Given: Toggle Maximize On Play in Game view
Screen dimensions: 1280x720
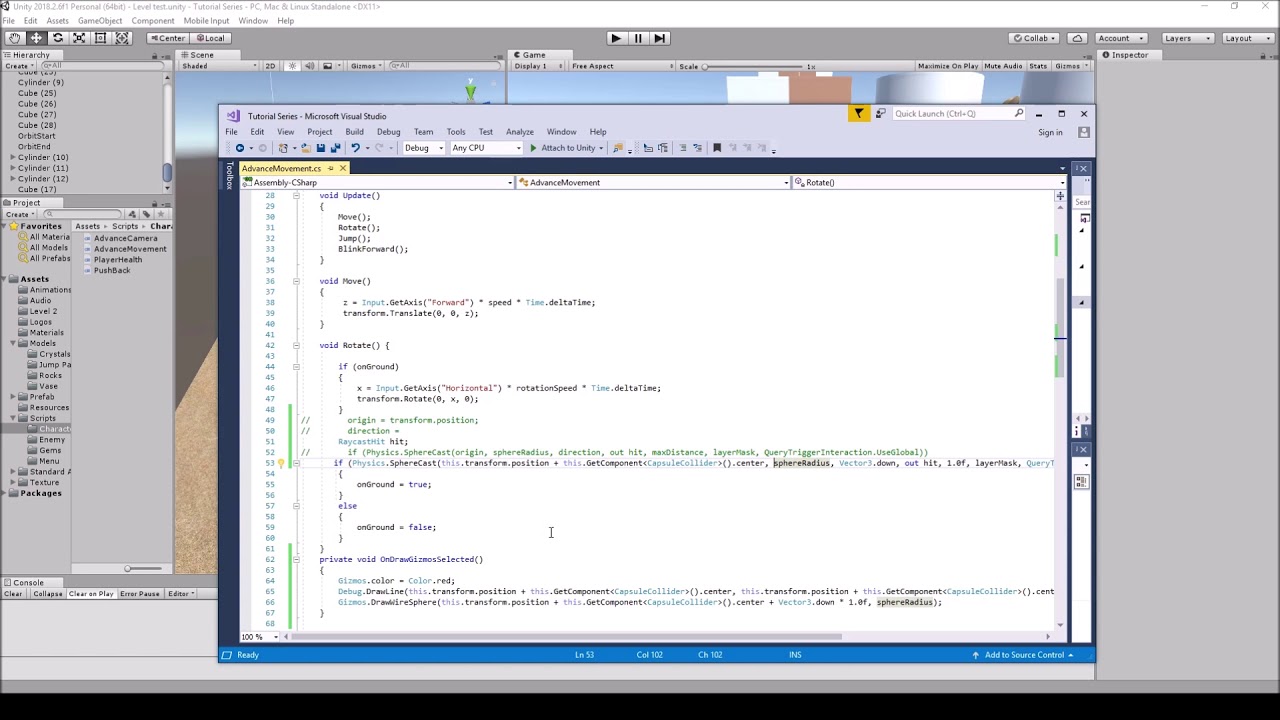Looking at the screenshot, I should tap(947, 66).
